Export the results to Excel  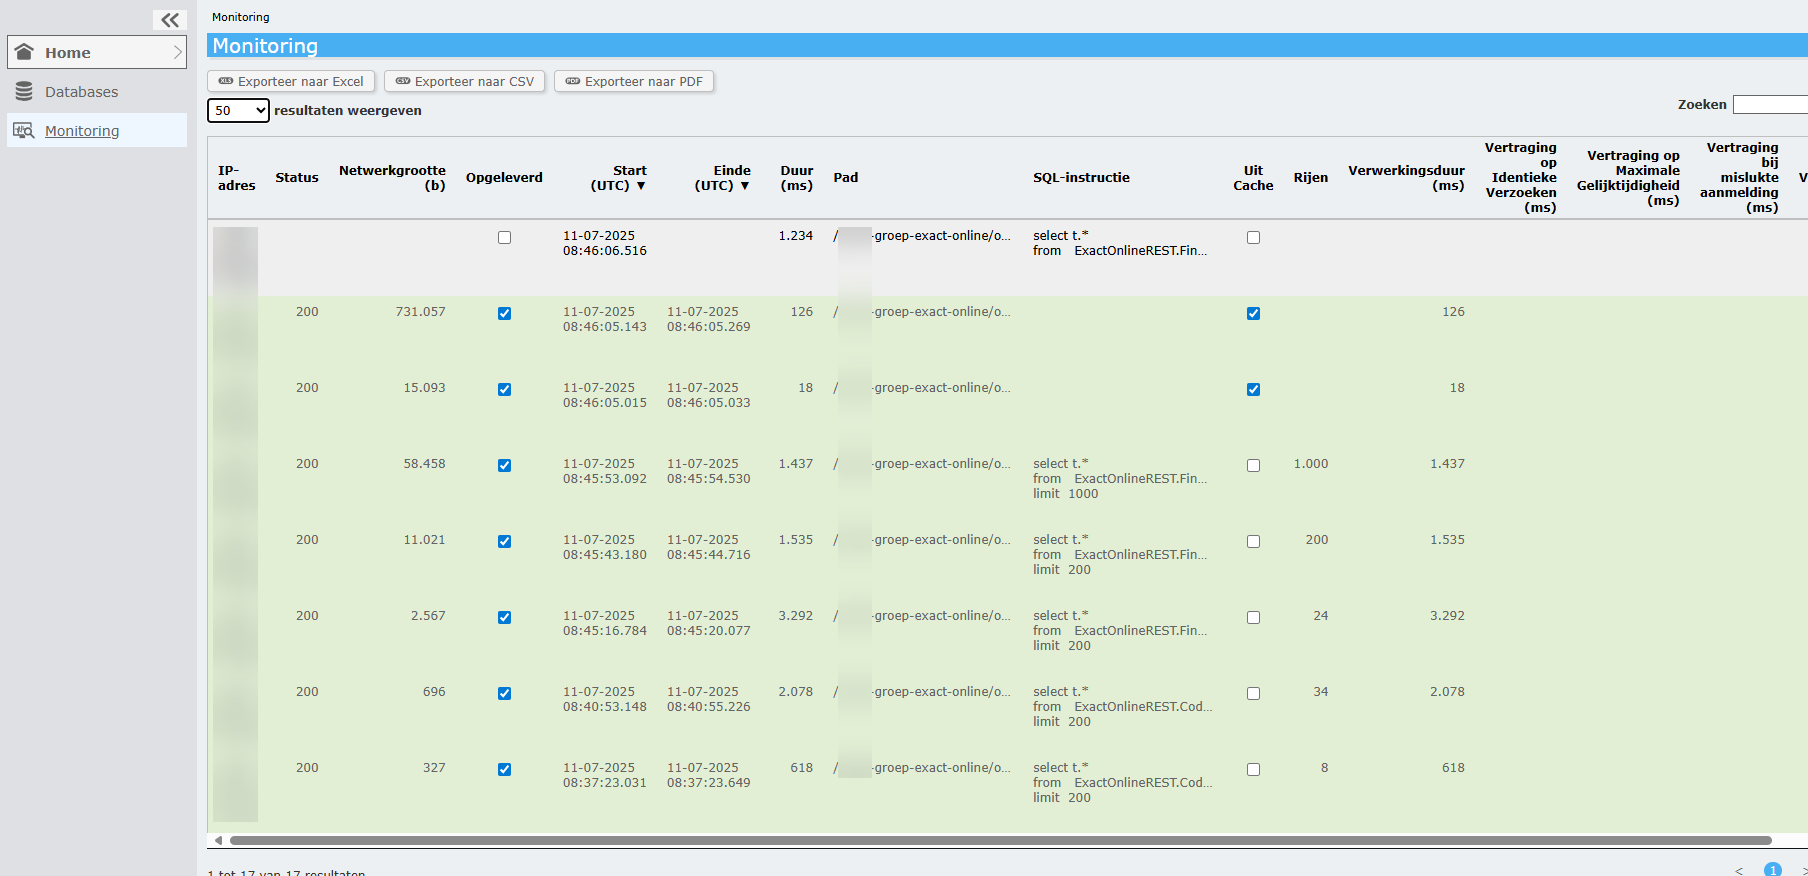(x=291, y=81)
